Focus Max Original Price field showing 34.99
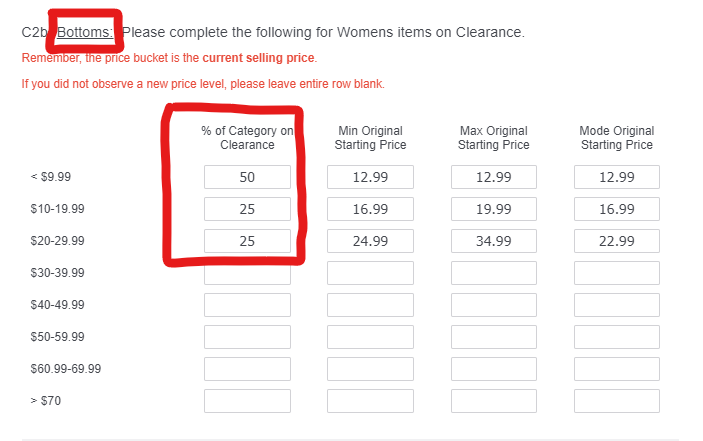 pos(494,241)
